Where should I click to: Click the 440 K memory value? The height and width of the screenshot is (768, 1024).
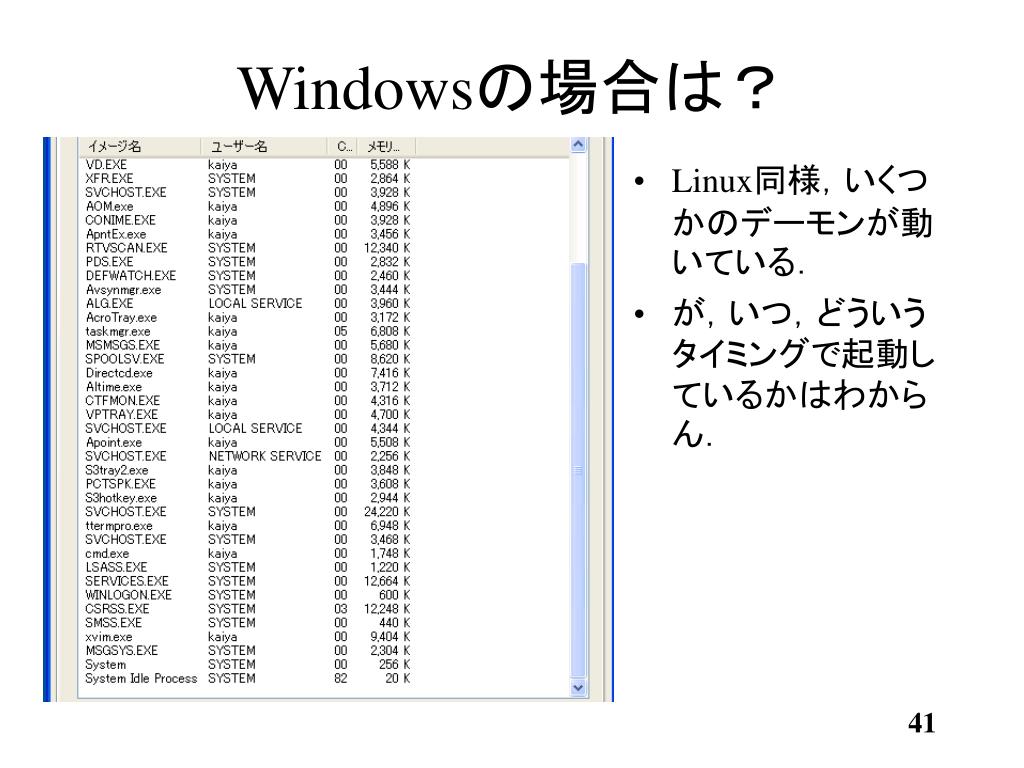pyautogui.click(x=394, y=623)
